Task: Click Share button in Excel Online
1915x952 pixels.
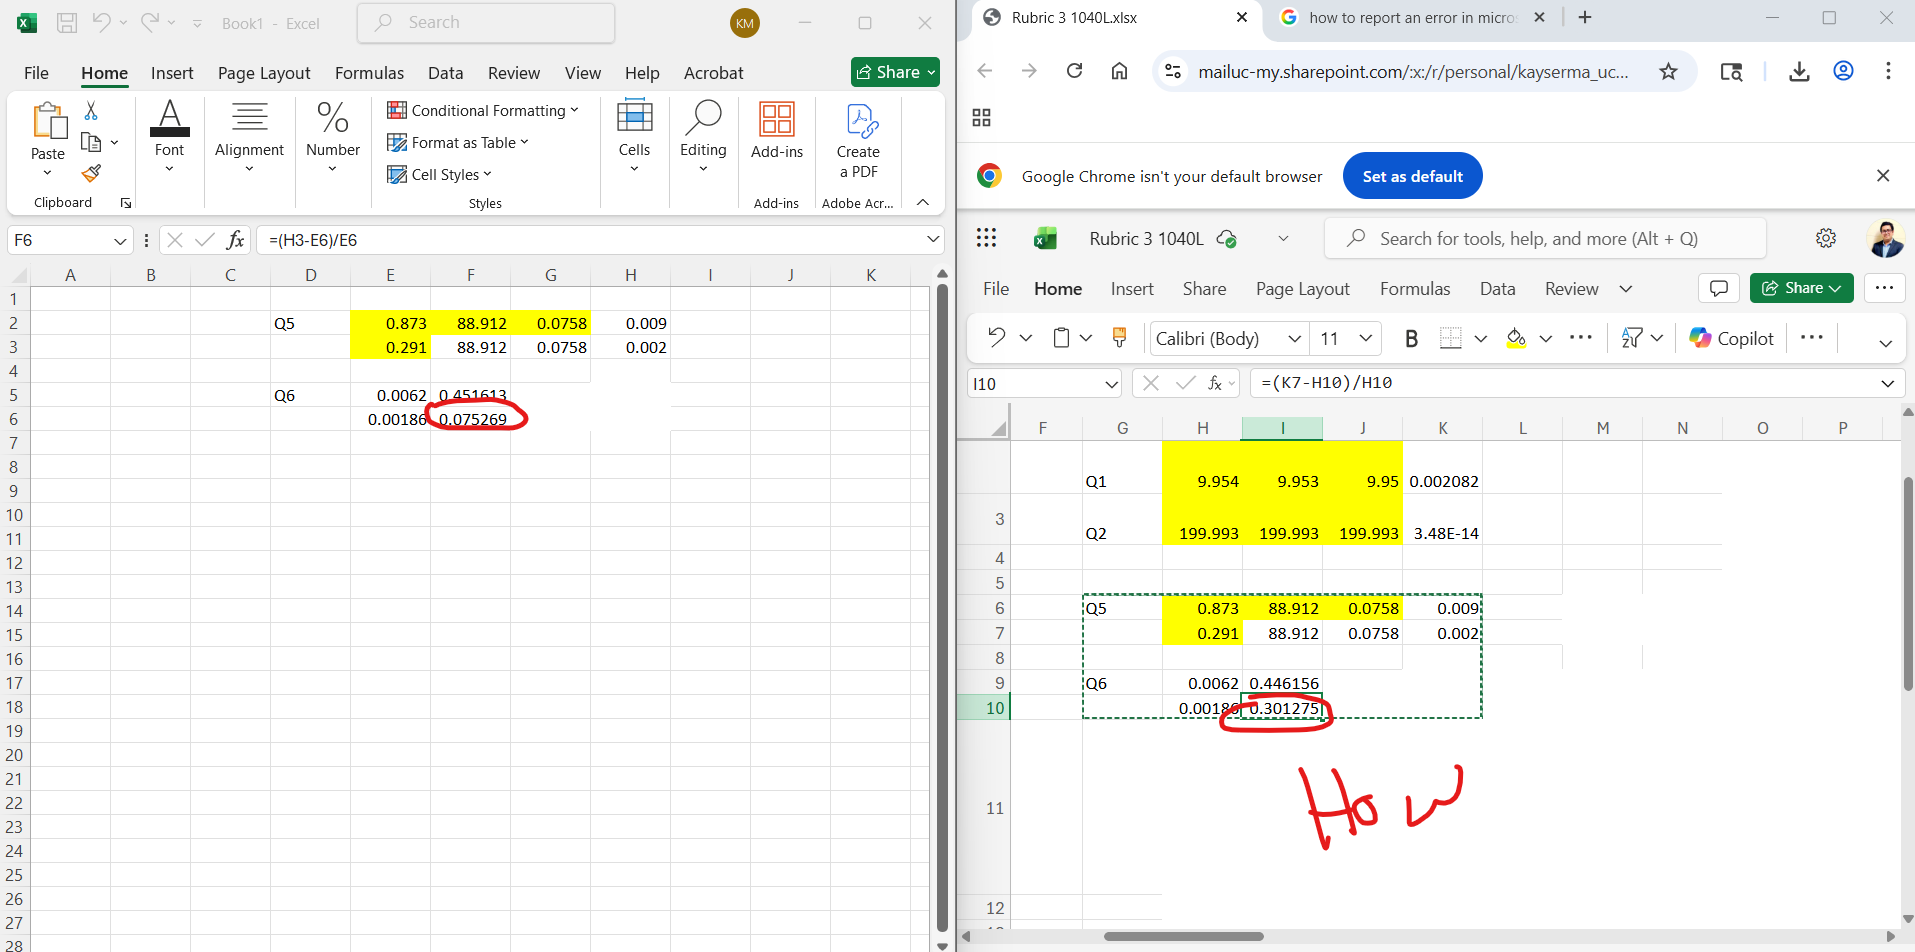Action: [x=1801, y=288]
